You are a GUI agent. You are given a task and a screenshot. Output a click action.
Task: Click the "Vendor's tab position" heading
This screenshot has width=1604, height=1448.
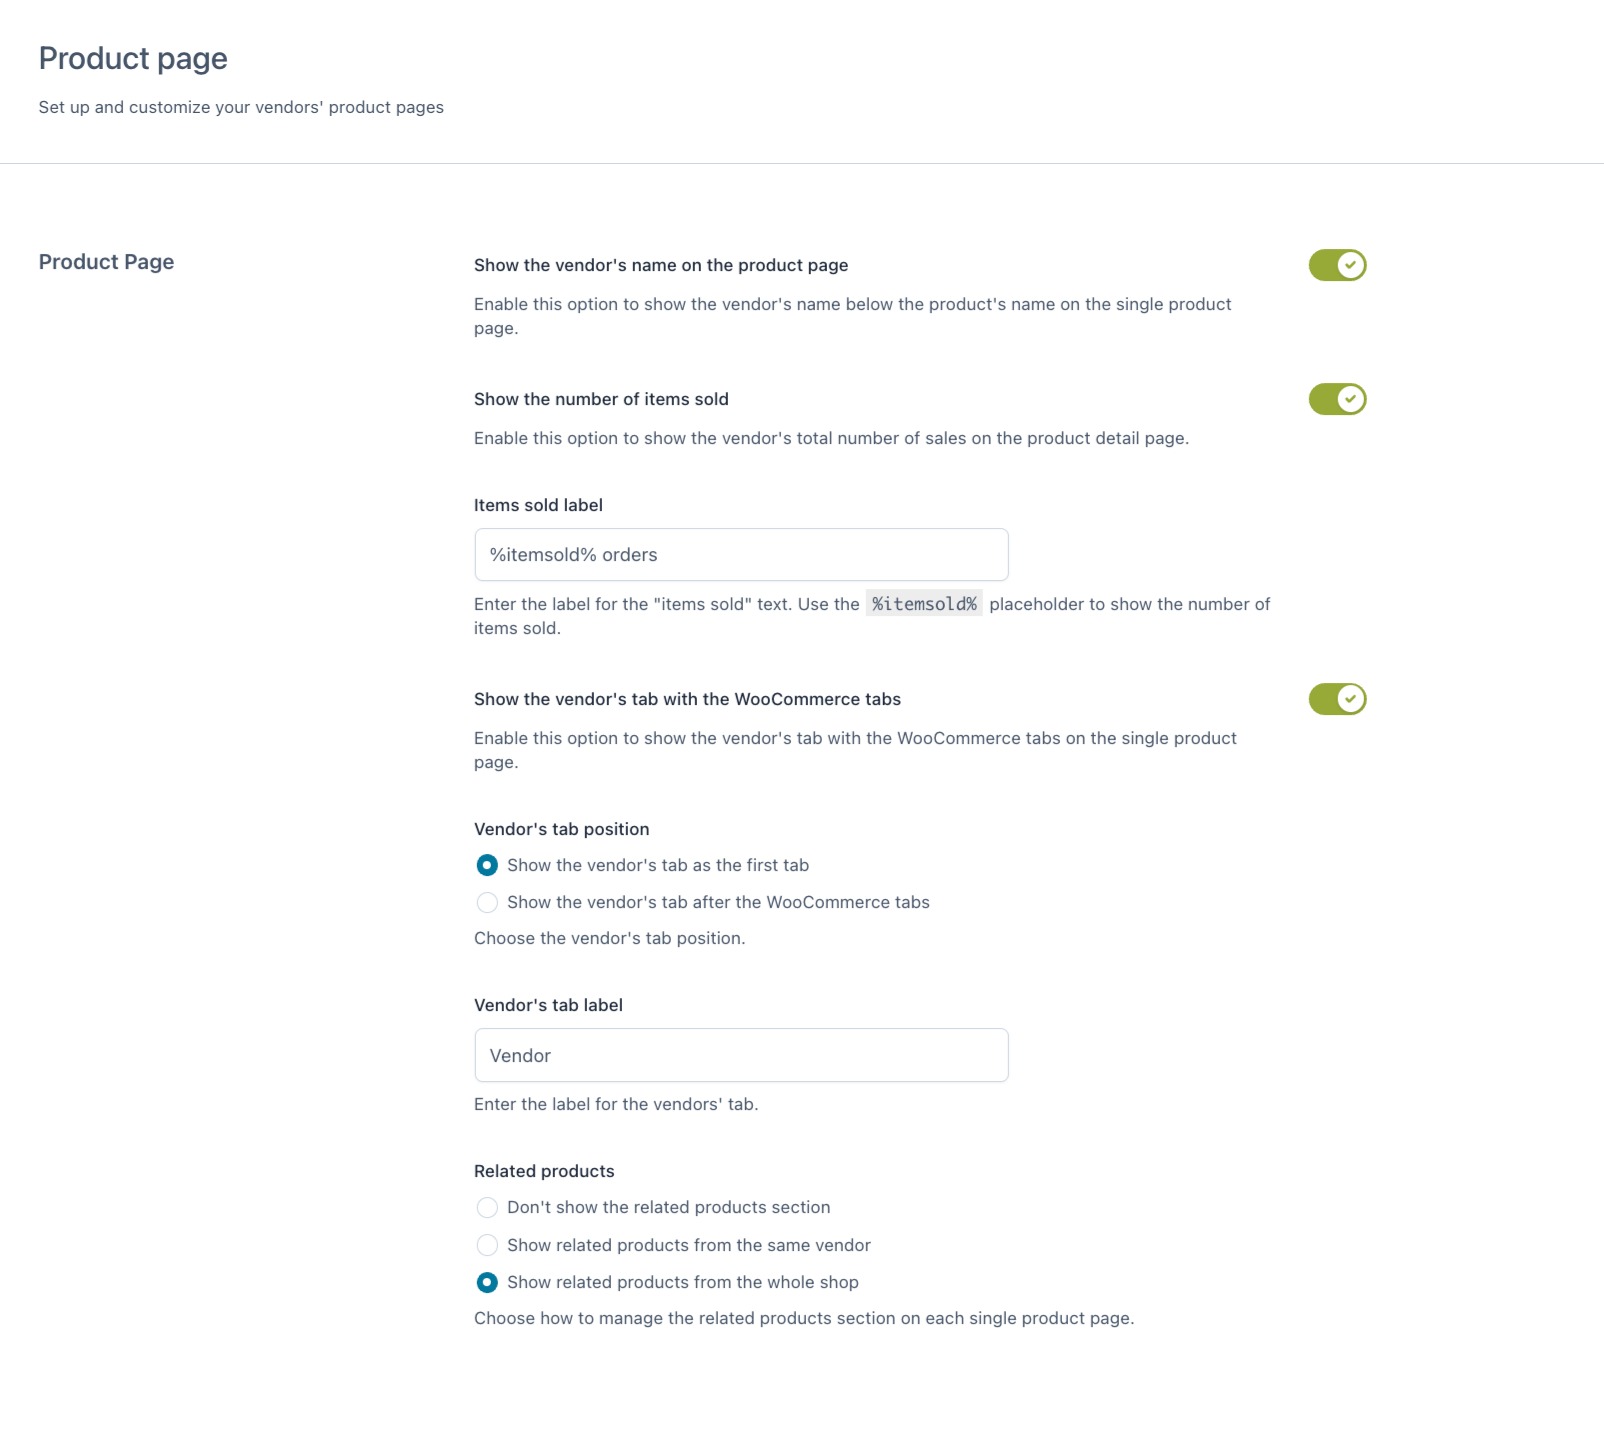(x=561, y=829)
